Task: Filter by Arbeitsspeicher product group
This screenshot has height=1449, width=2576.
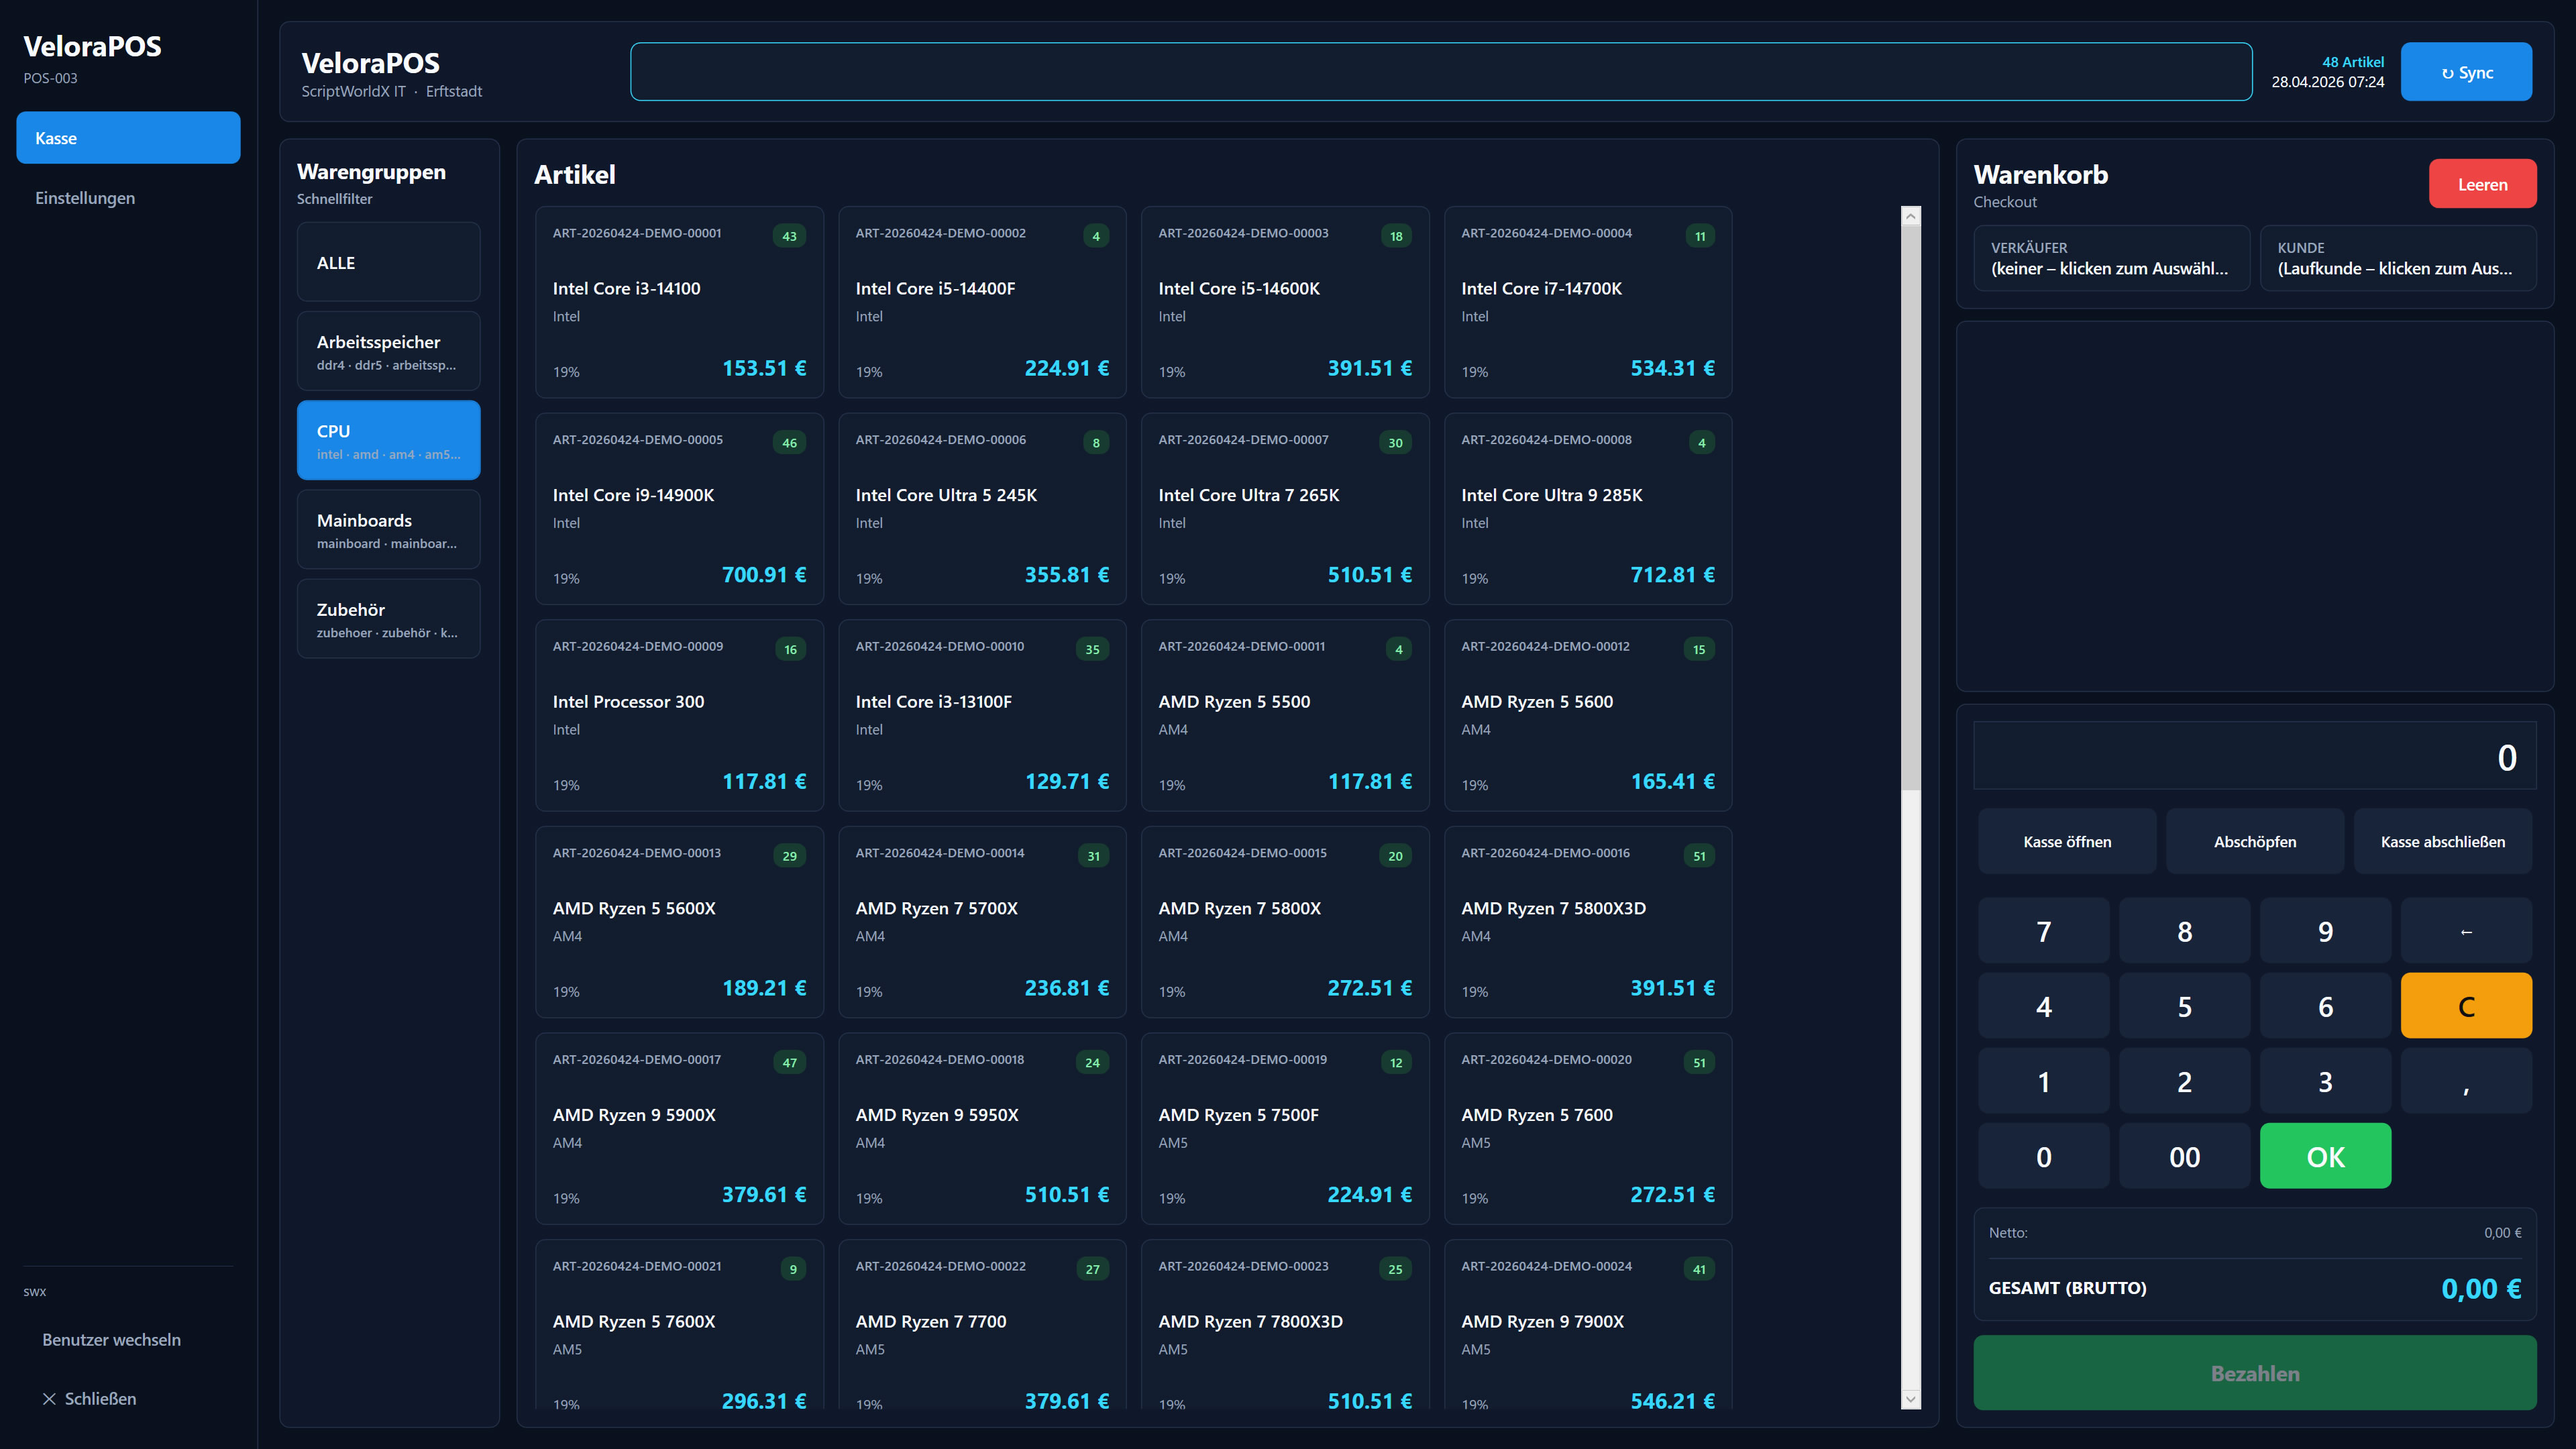Action: click(388, 351)
